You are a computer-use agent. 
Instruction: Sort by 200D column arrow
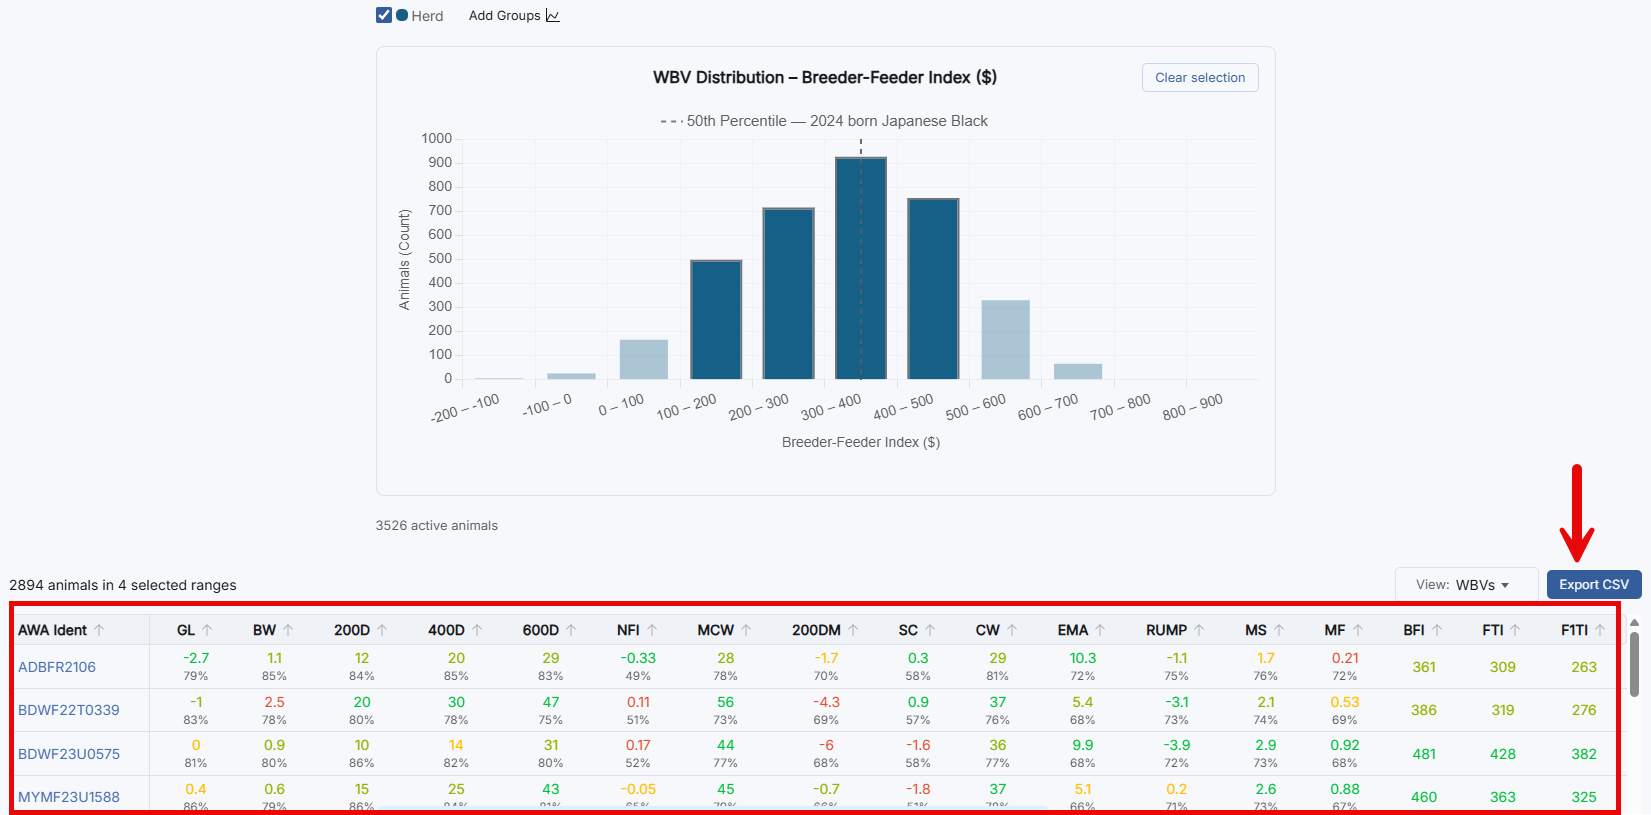click(382, 630)
